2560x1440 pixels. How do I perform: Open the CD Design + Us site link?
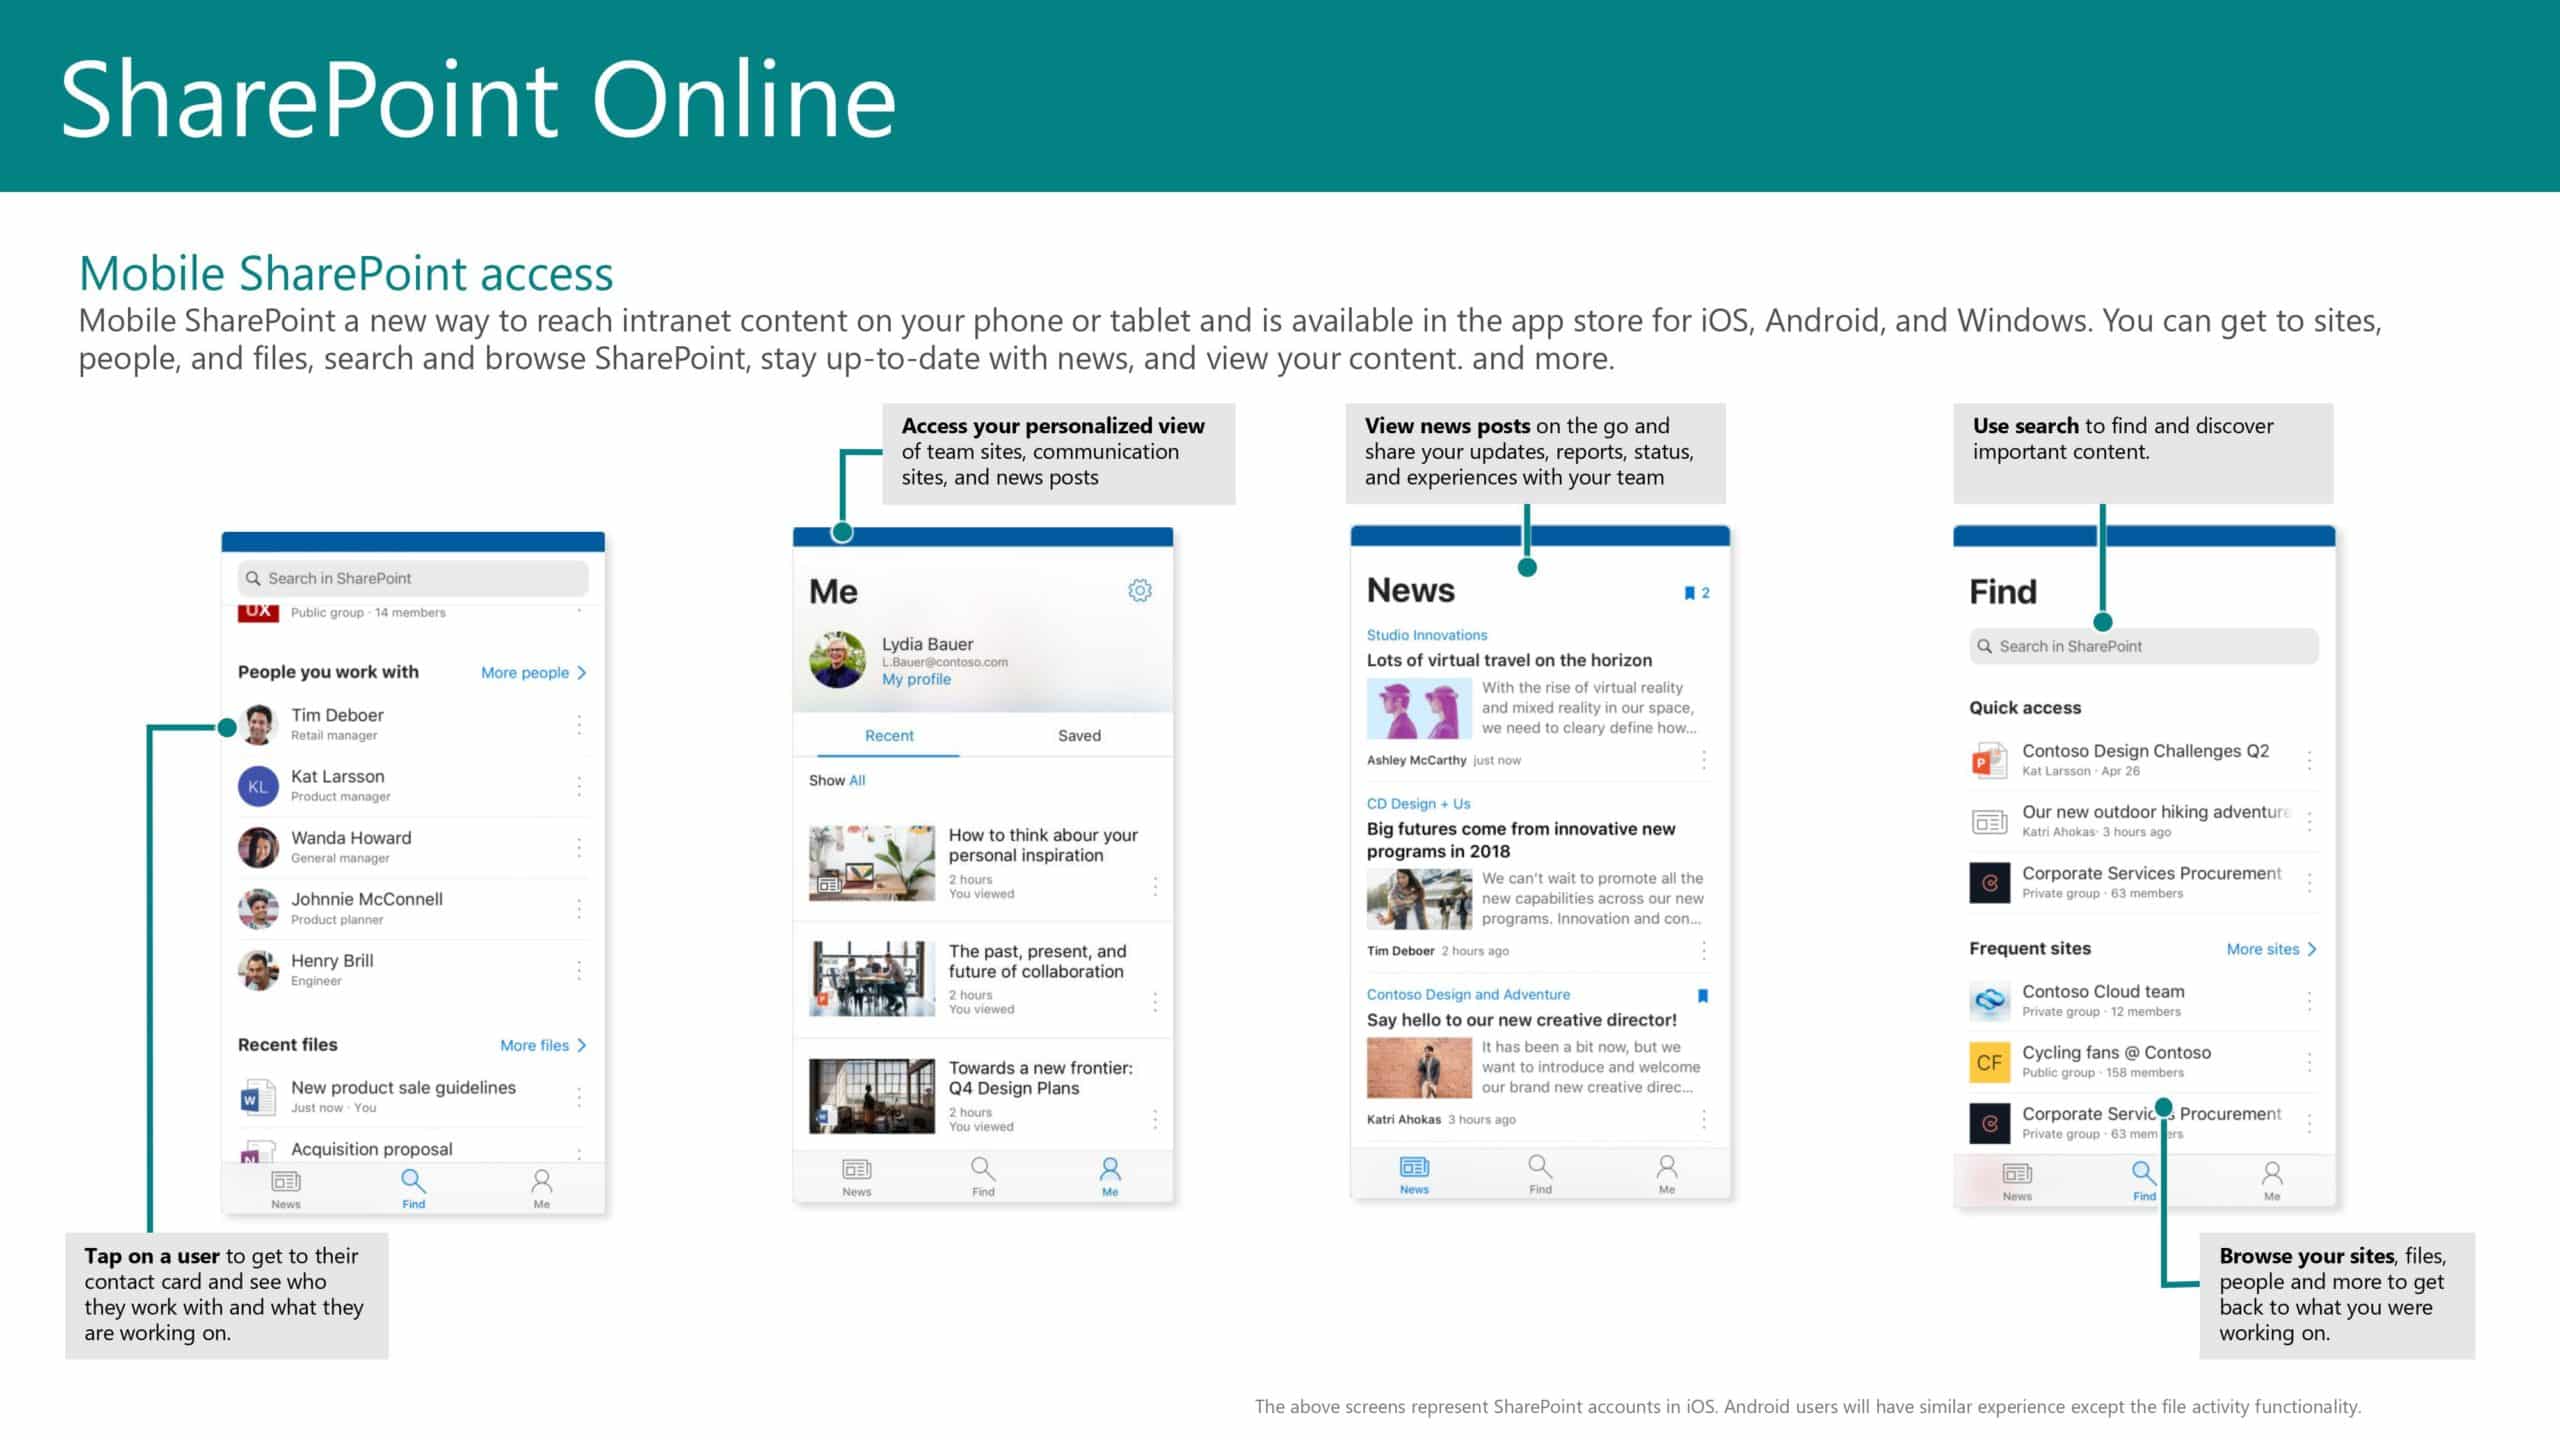(x=1418, y=804)
